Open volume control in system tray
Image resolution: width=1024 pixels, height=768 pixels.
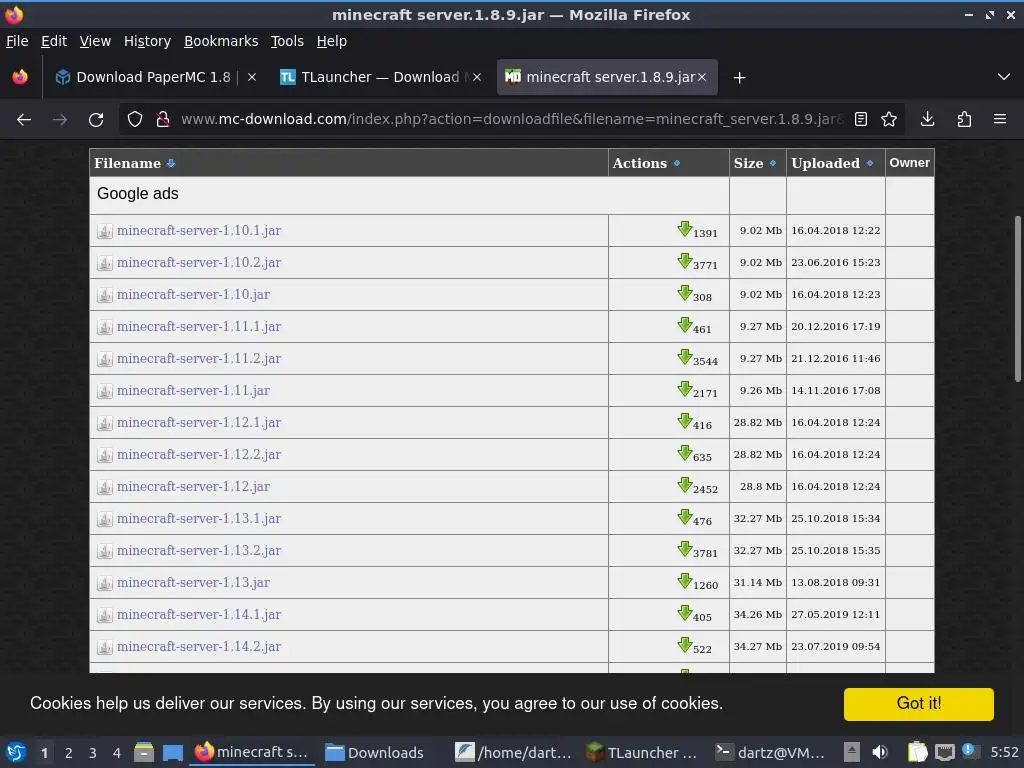coord(880,752)
